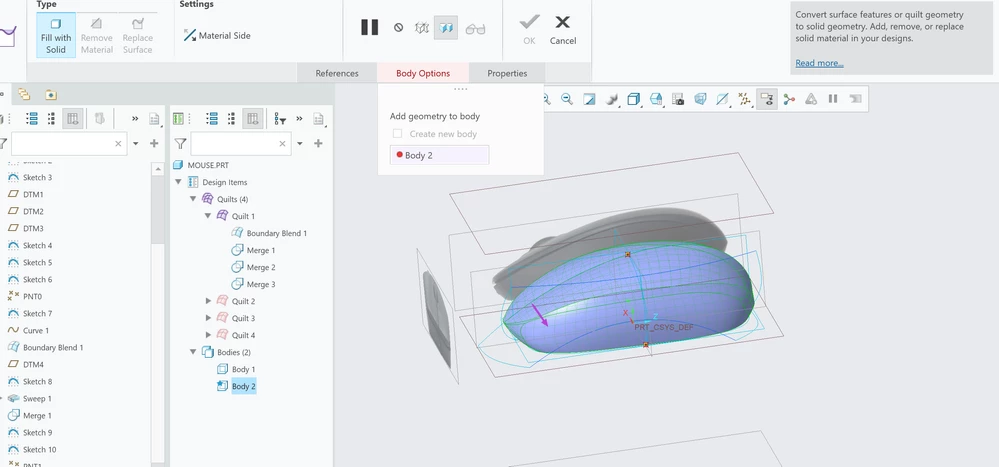
Task: Flip the Material Side setting
Action: click(x=217, y=36)
